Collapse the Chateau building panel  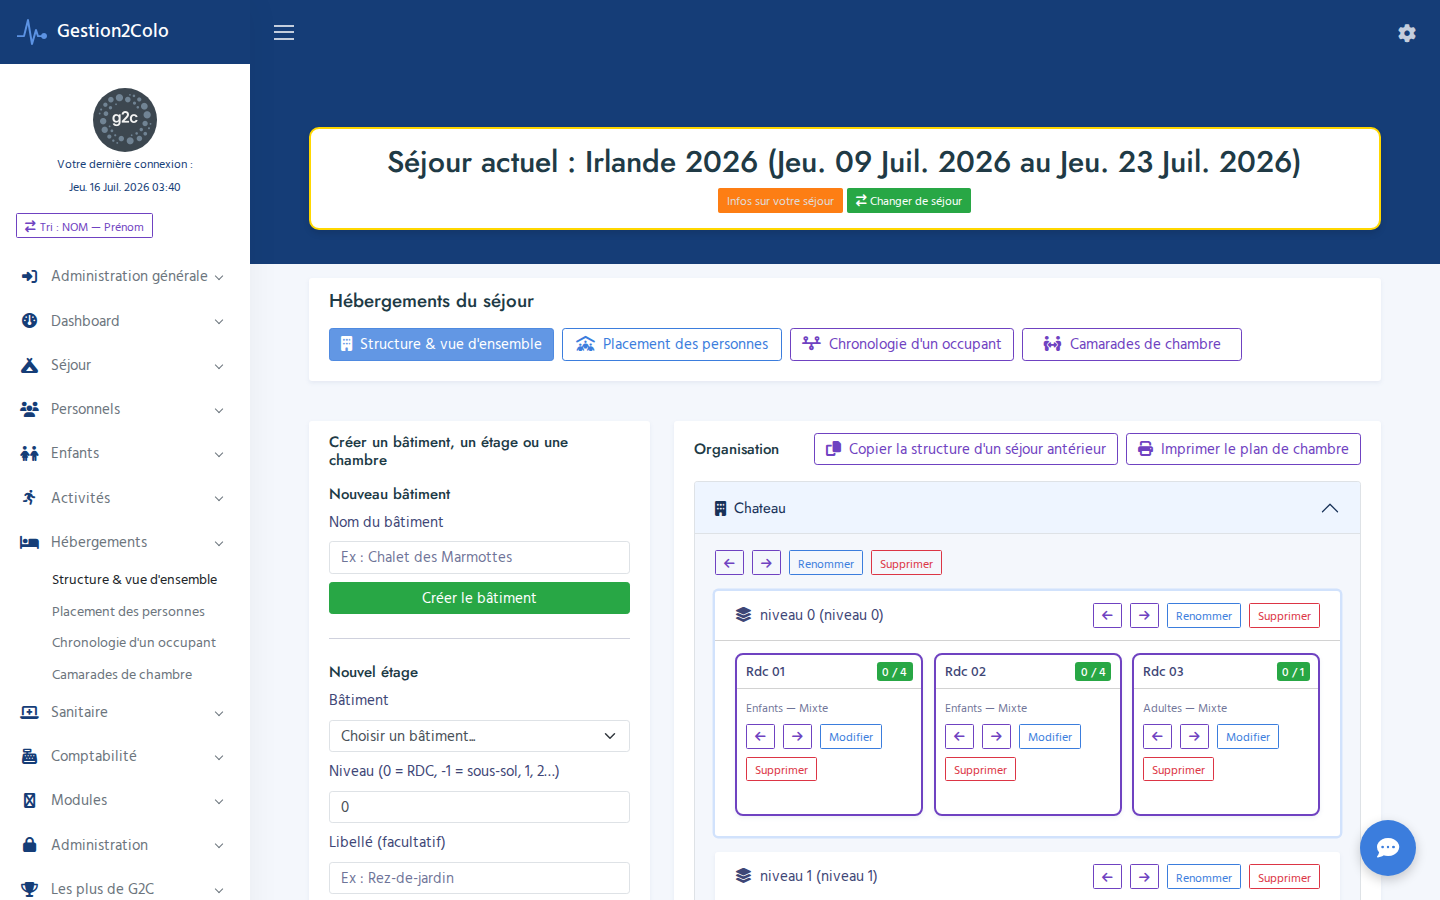click(1329, 508)
